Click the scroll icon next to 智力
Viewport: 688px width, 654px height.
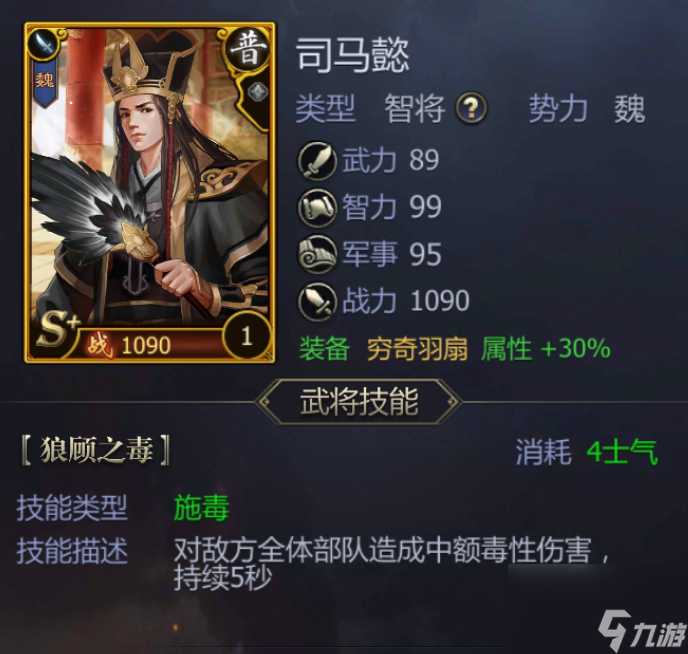[x=318, y=207]
